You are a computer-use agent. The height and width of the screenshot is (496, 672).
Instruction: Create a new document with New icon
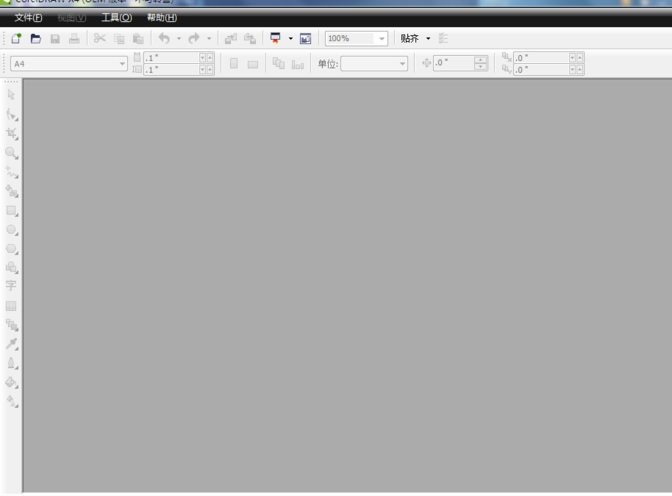16,39
